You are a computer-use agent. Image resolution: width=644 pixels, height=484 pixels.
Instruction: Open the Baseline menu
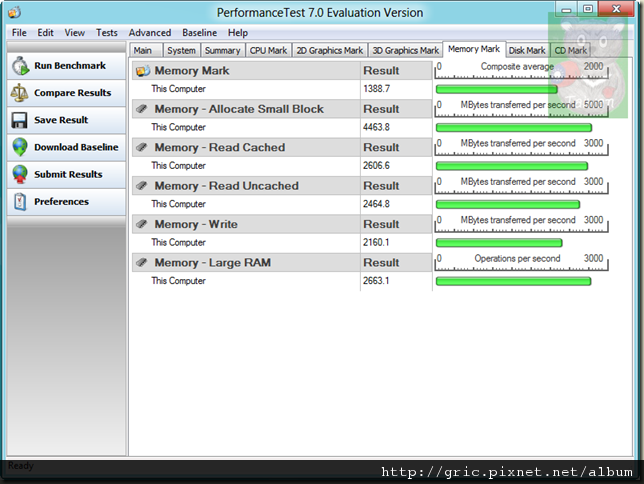199,32
